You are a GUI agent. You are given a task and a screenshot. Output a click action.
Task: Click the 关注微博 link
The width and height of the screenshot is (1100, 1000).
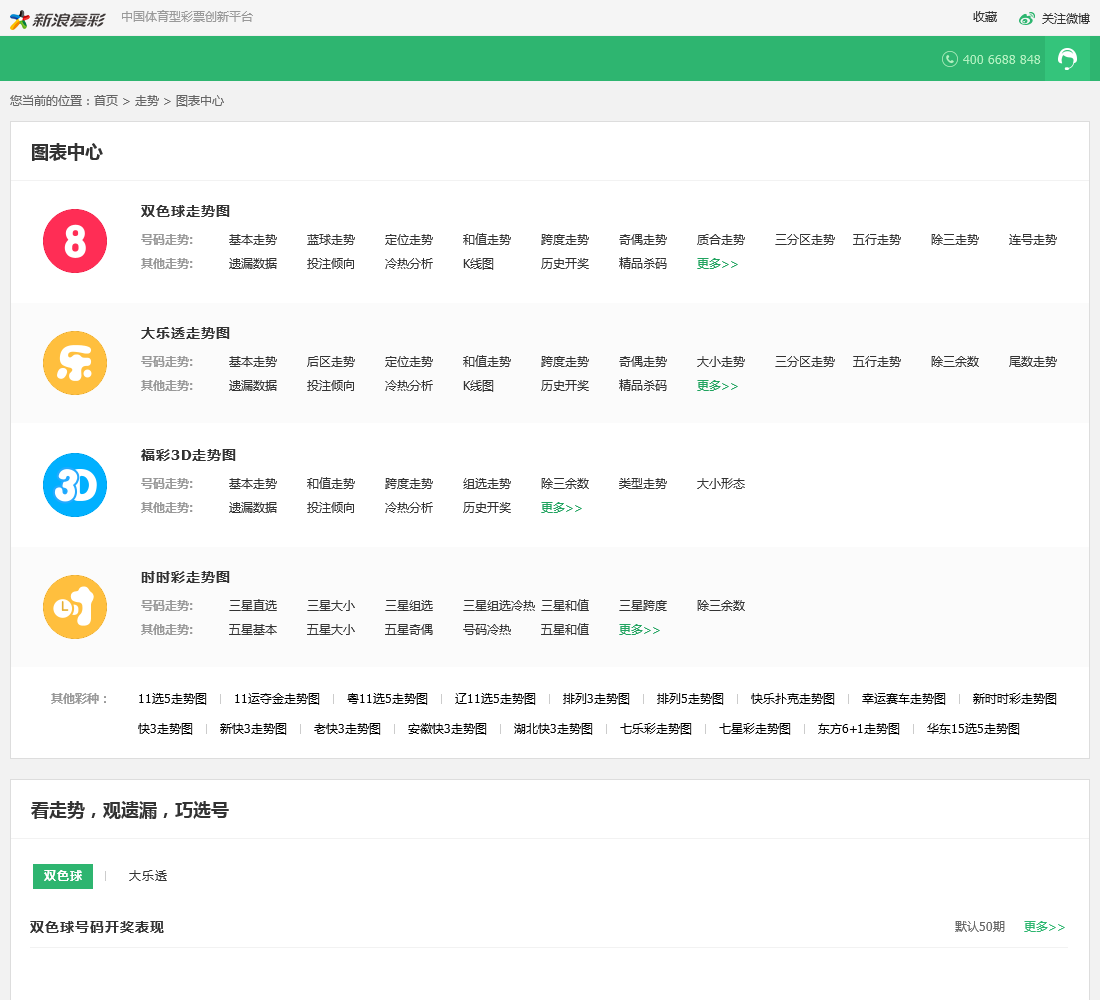click(x=1065, y=19)
